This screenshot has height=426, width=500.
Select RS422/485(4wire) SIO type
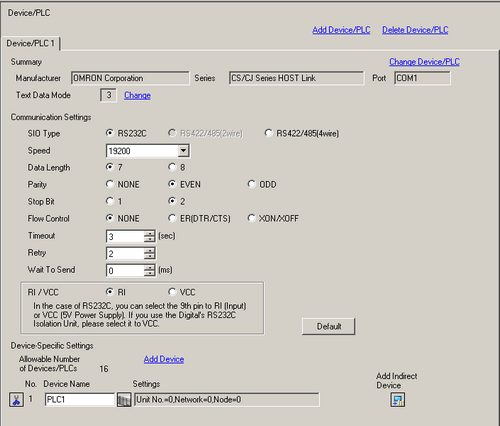pos(302,133)
